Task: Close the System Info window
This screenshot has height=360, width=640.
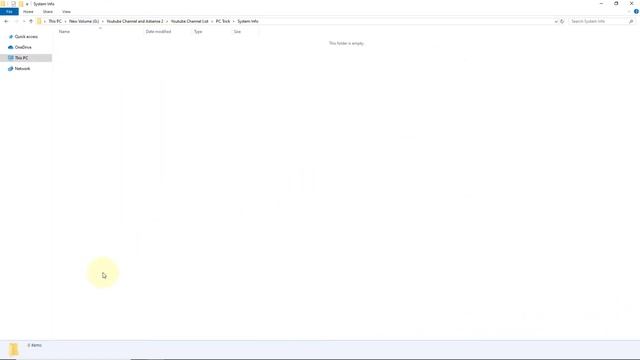Action: [x=631, y=4]
